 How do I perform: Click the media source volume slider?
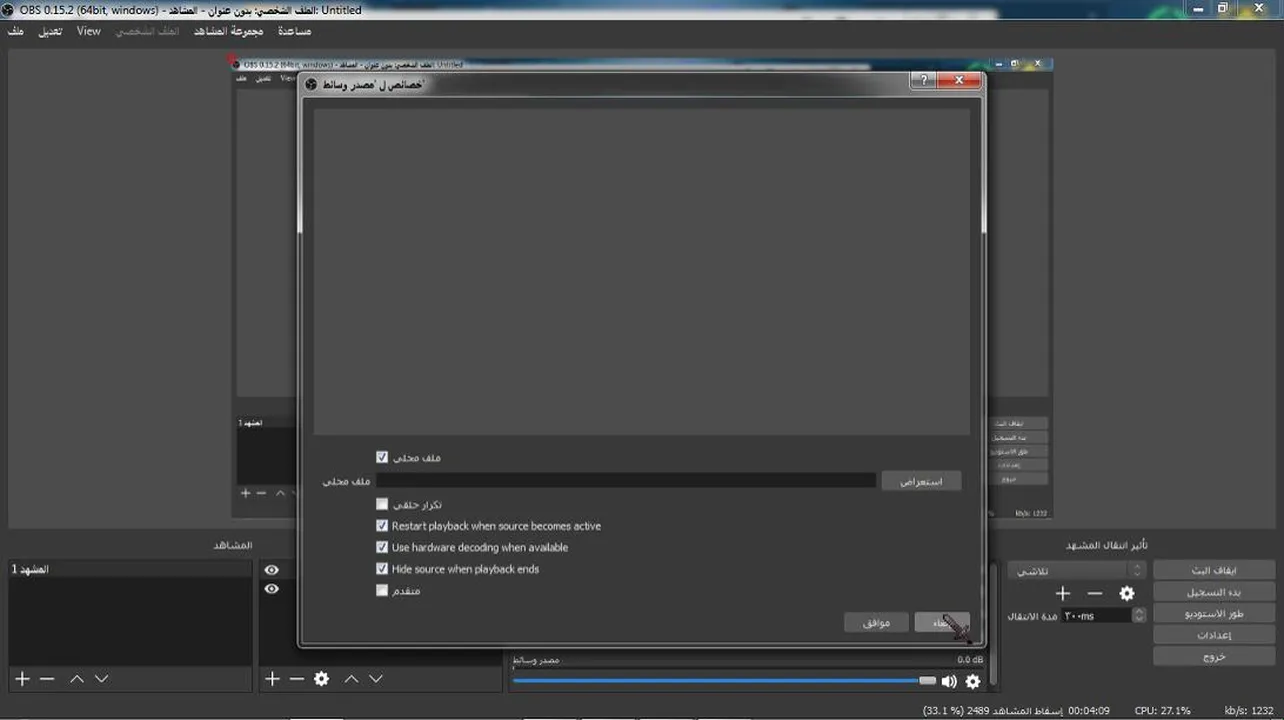(723, 681)
